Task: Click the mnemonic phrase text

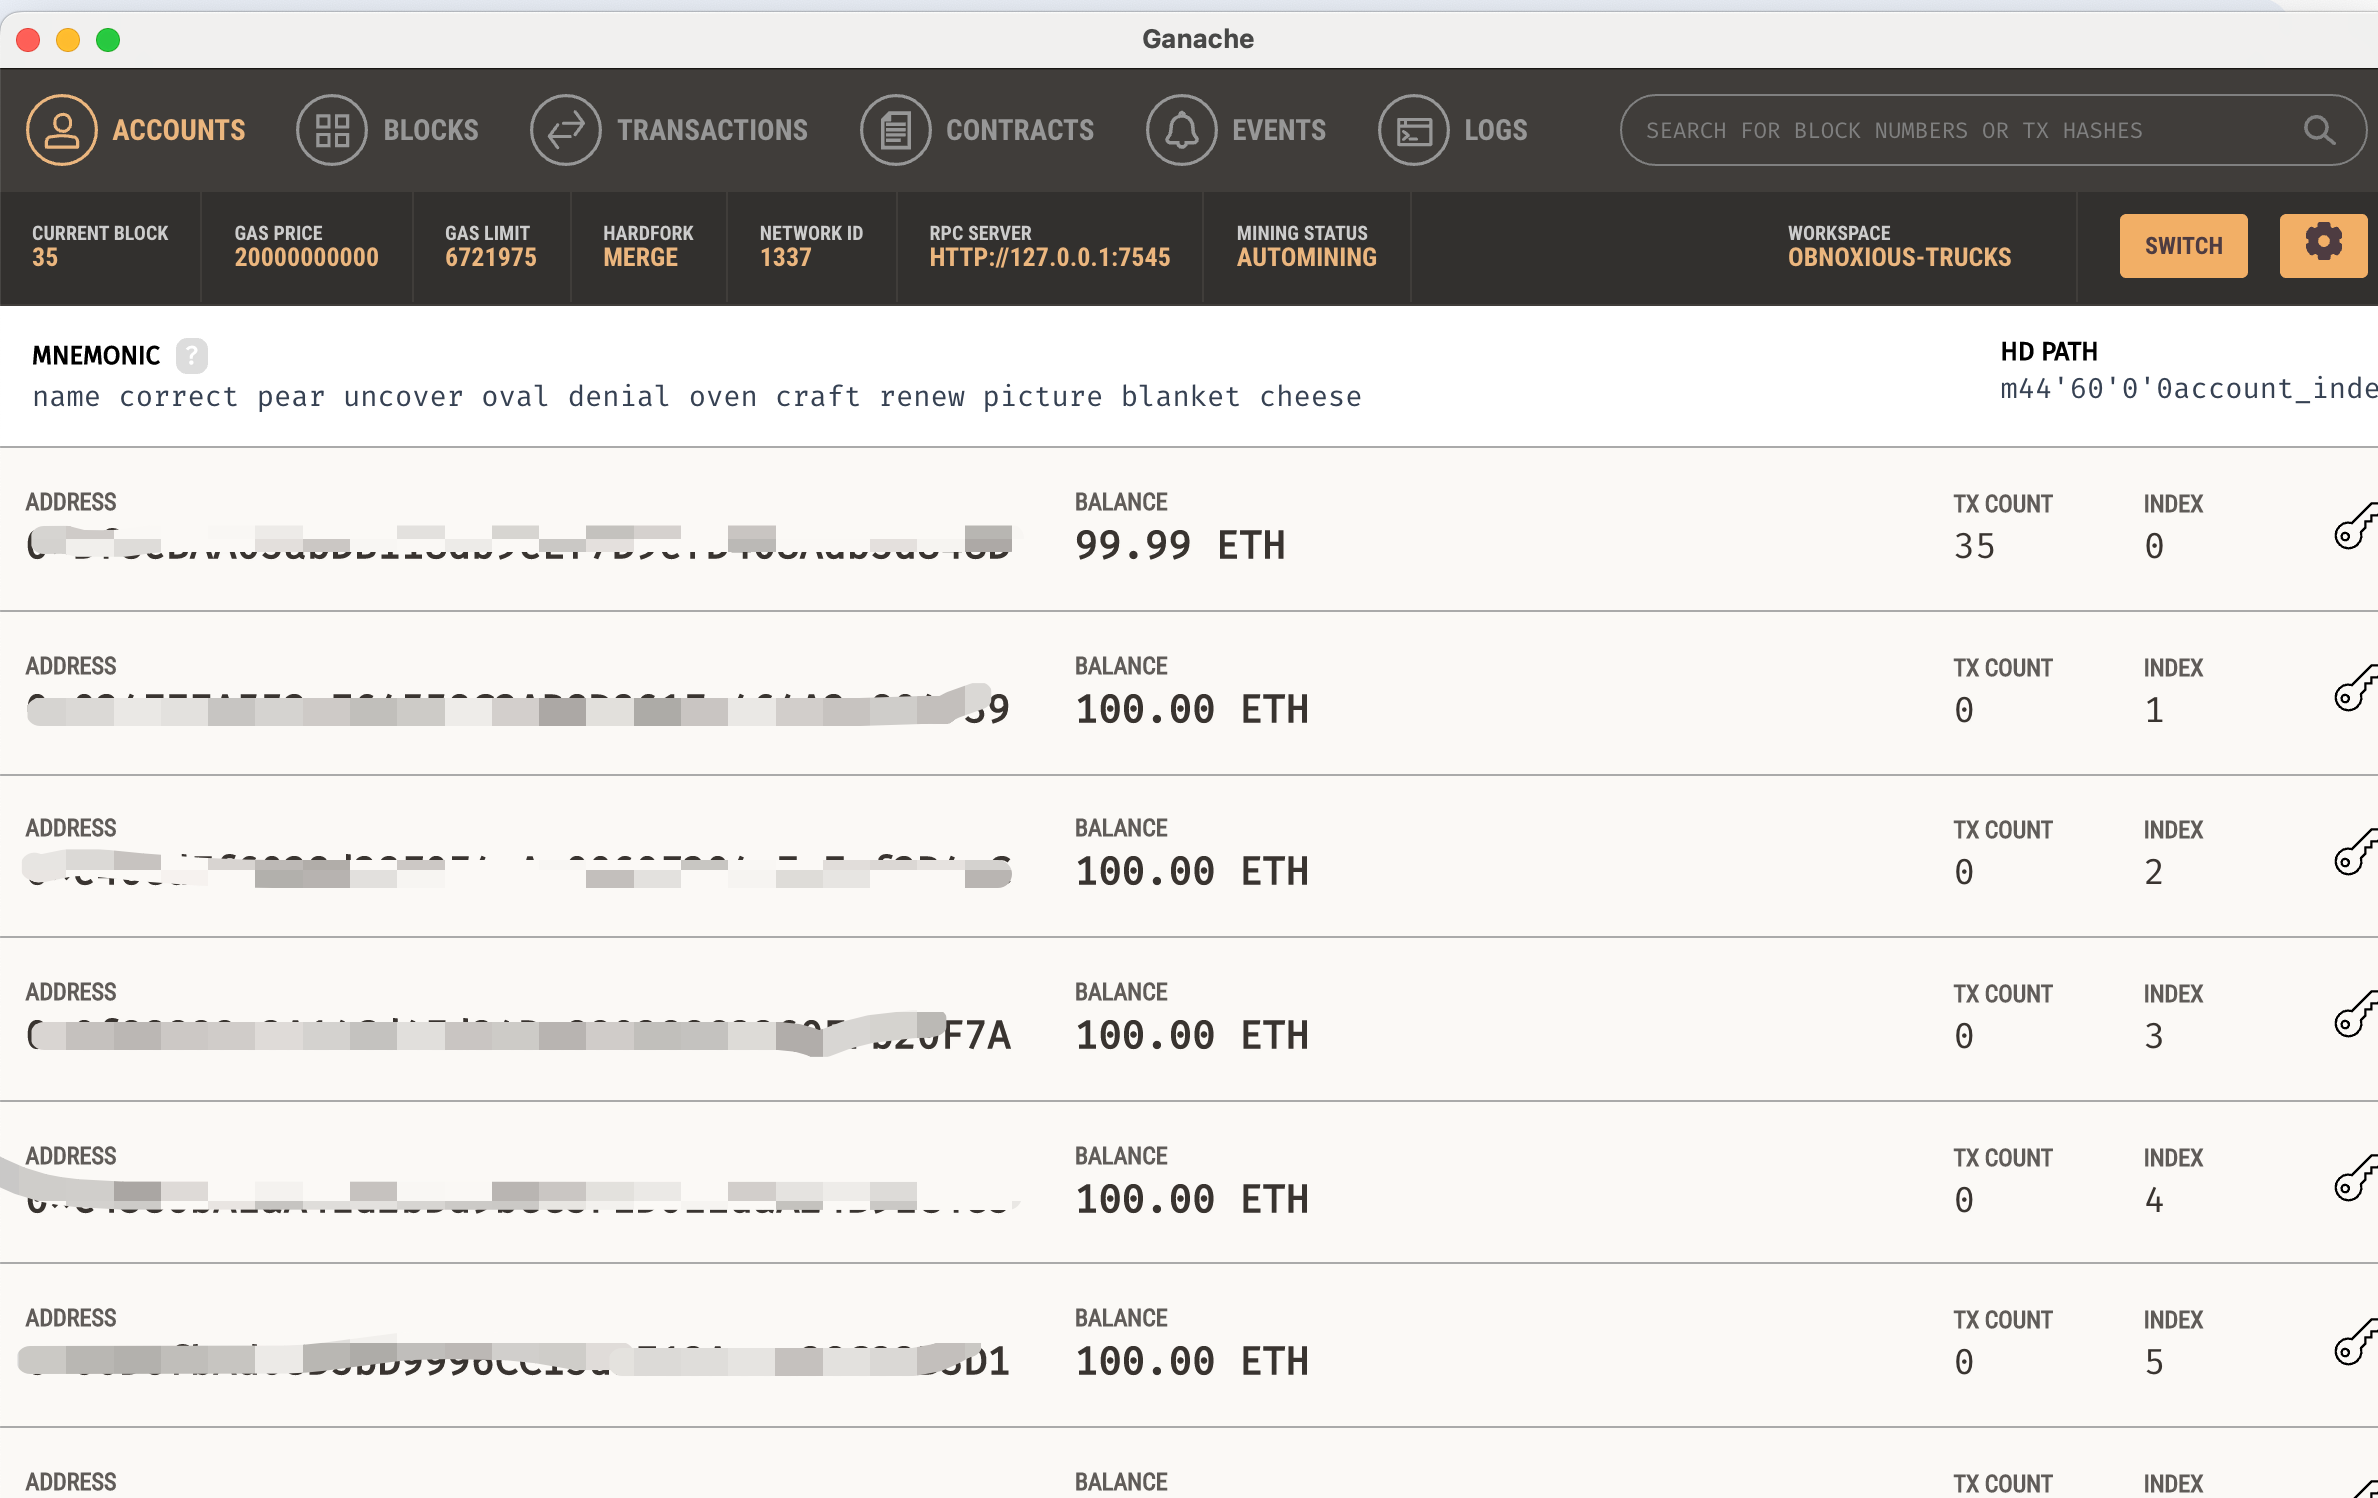Action: pyautogui.click(x=697, y=397)
